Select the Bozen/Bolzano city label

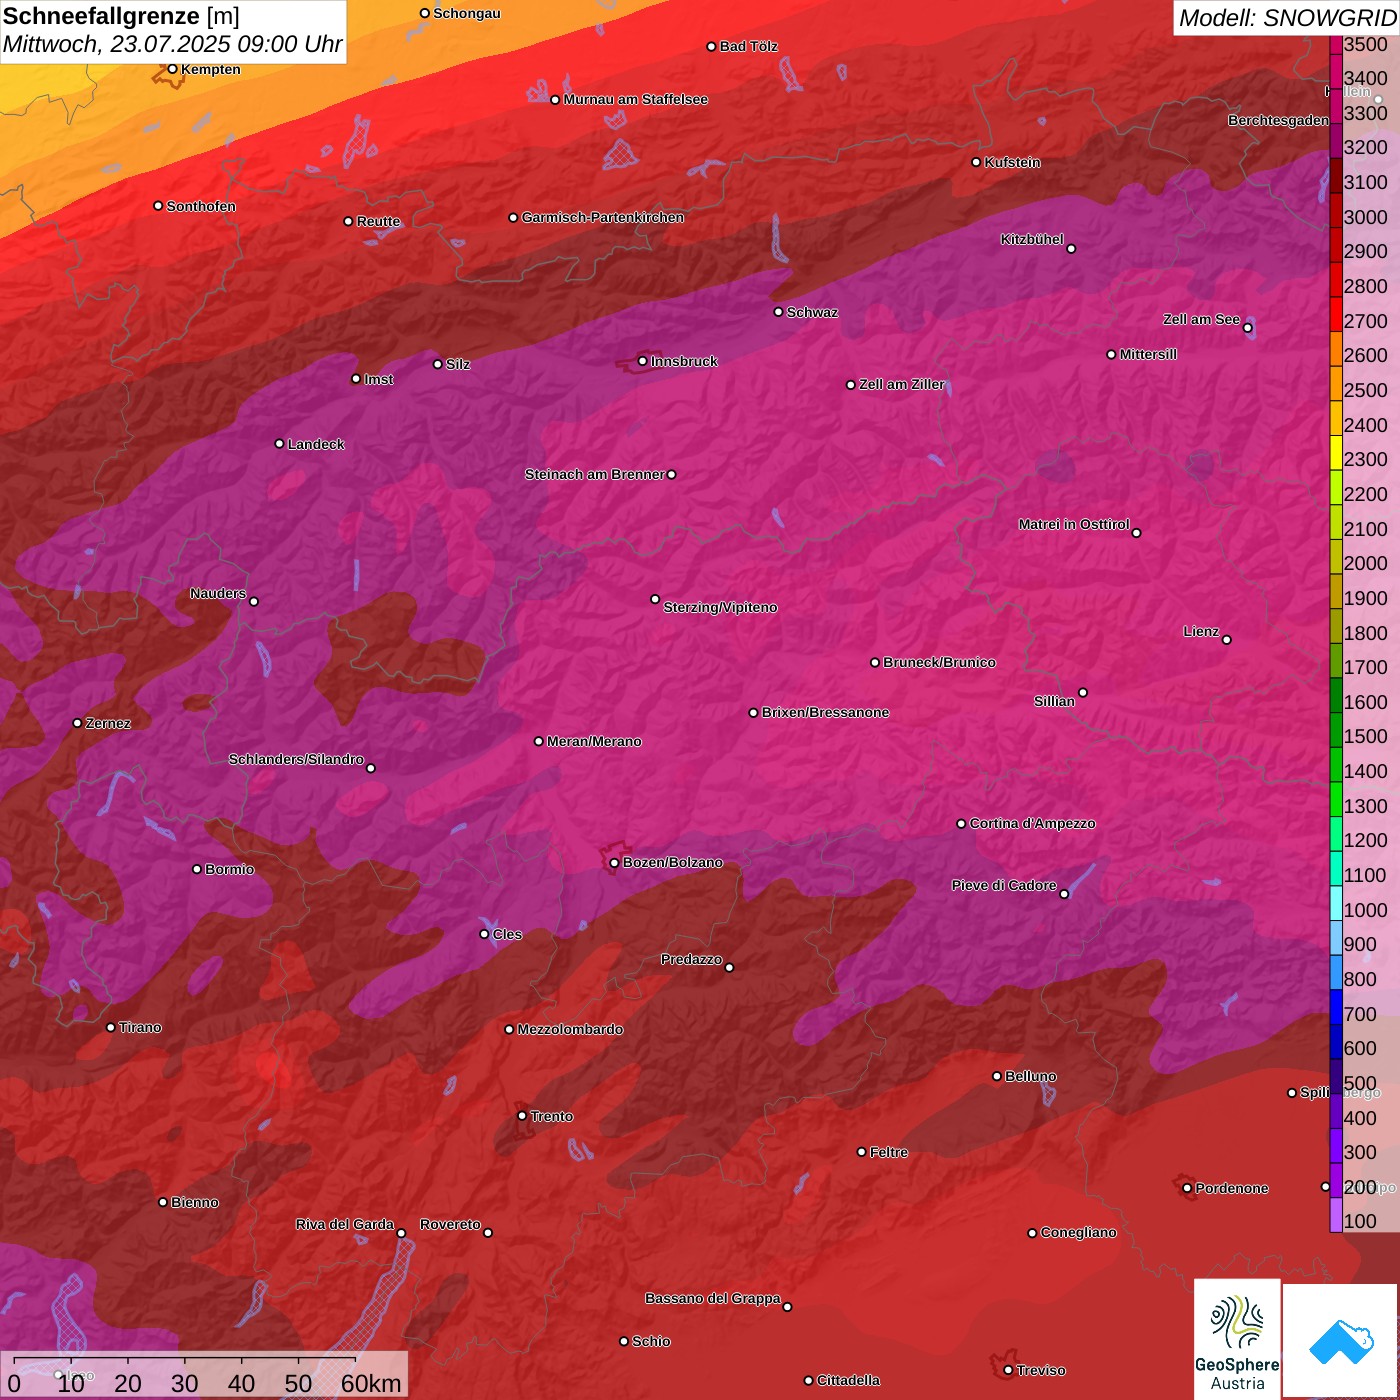click(x=672, y=862)
